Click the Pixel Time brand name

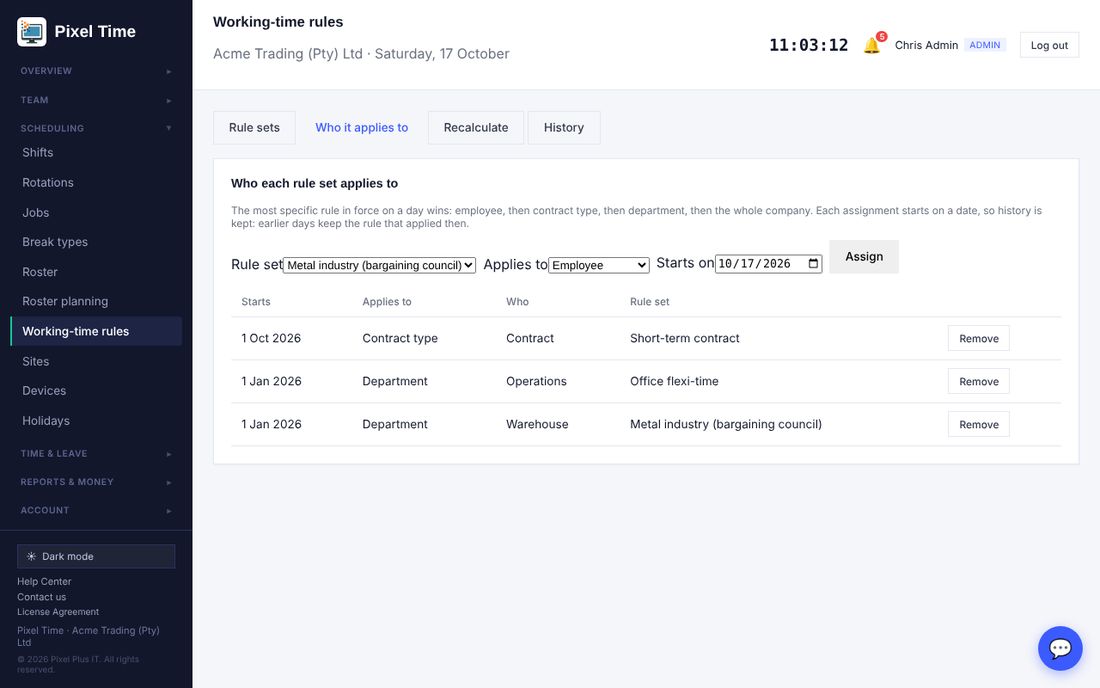pos(95,32)
